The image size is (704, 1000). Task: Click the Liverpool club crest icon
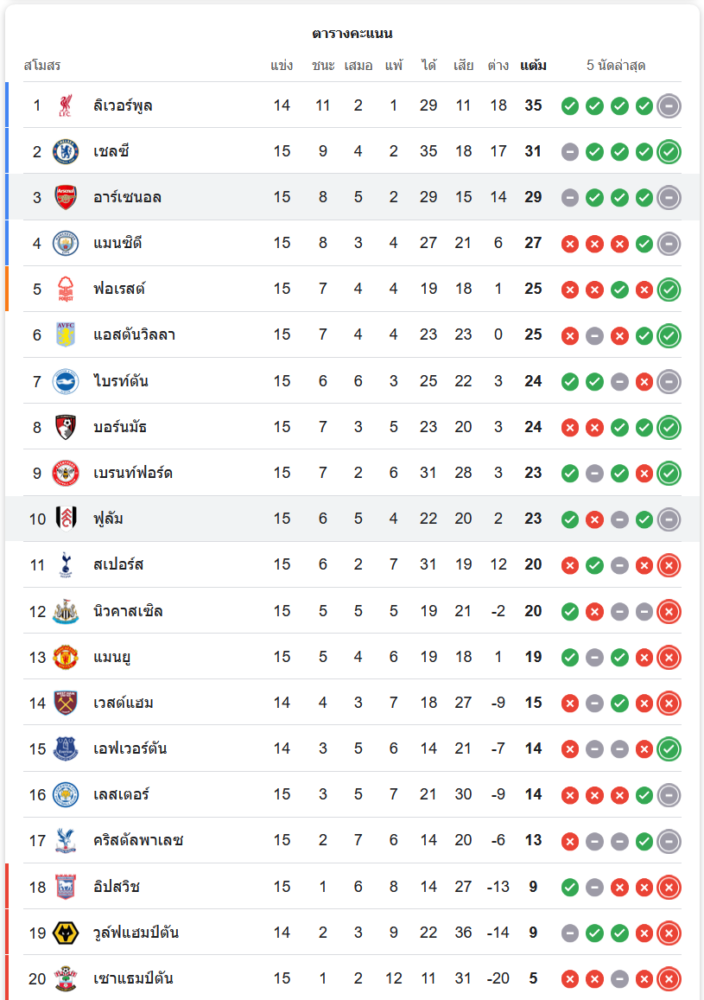pyautogui.click(x=65, y=105)
